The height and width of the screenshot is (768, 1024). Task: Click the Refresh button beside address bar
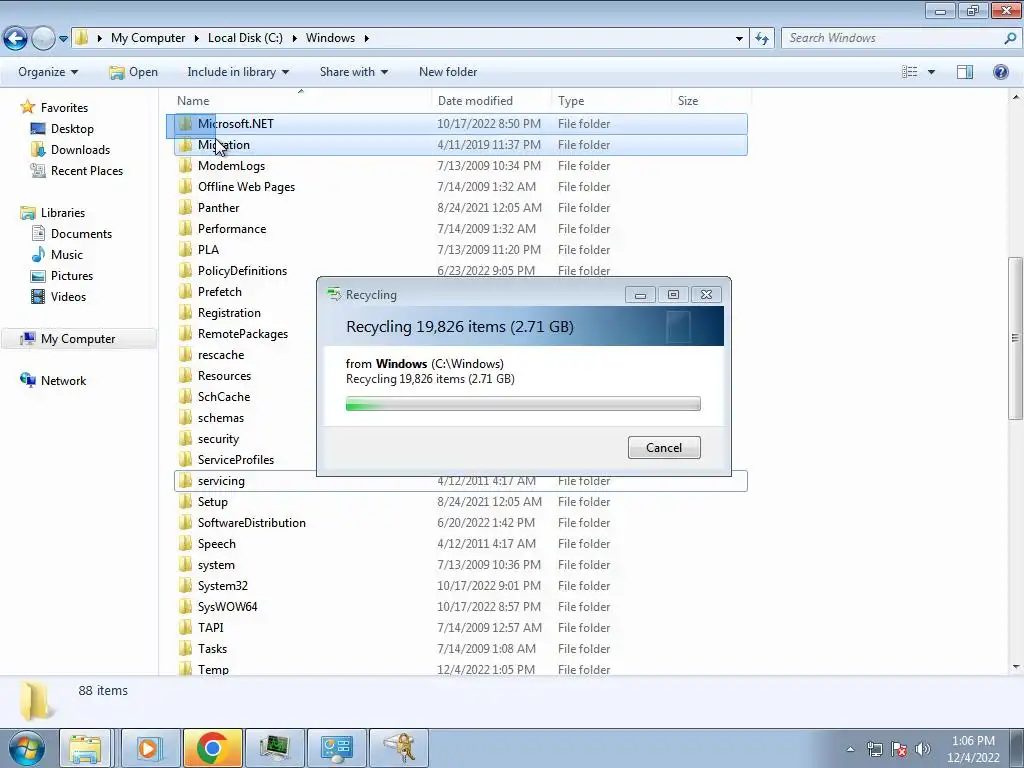pyautogui.click(x=761, y=39)
